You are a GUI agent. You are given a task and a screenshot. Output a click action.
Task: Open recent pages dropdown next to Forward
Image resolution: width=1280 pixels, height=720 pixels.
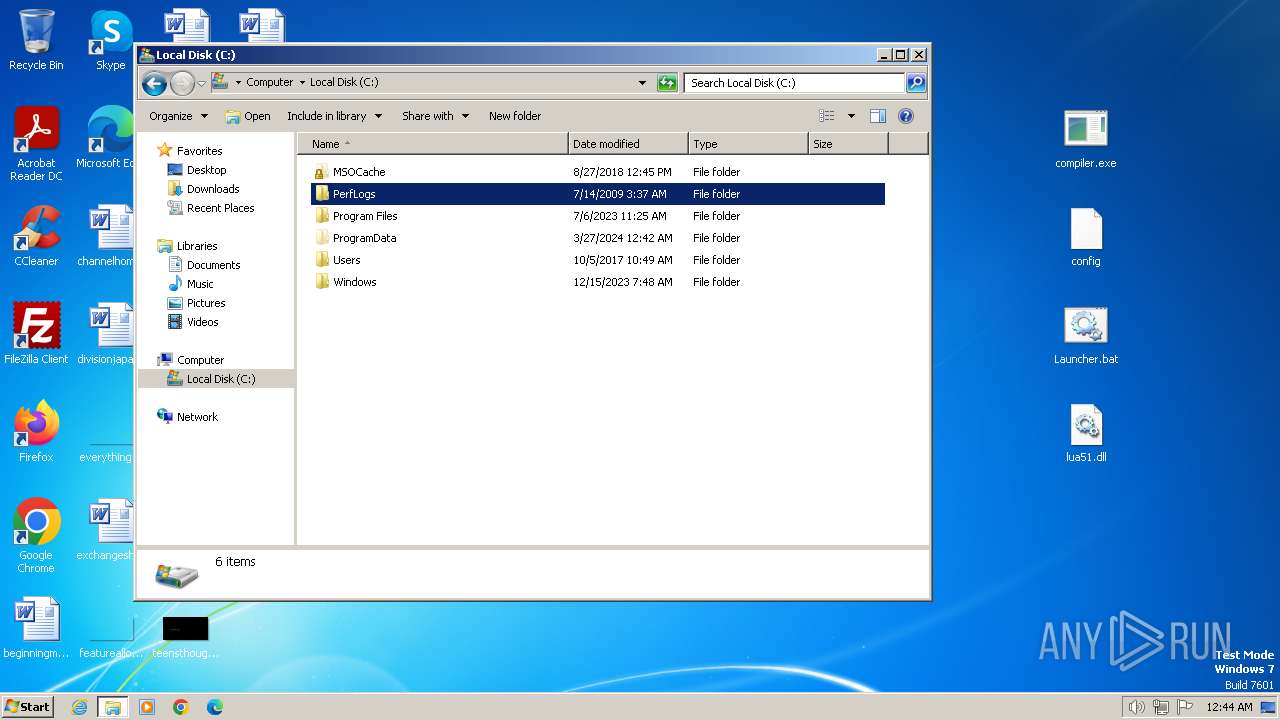pyautogui.click(x=201, y=83)
